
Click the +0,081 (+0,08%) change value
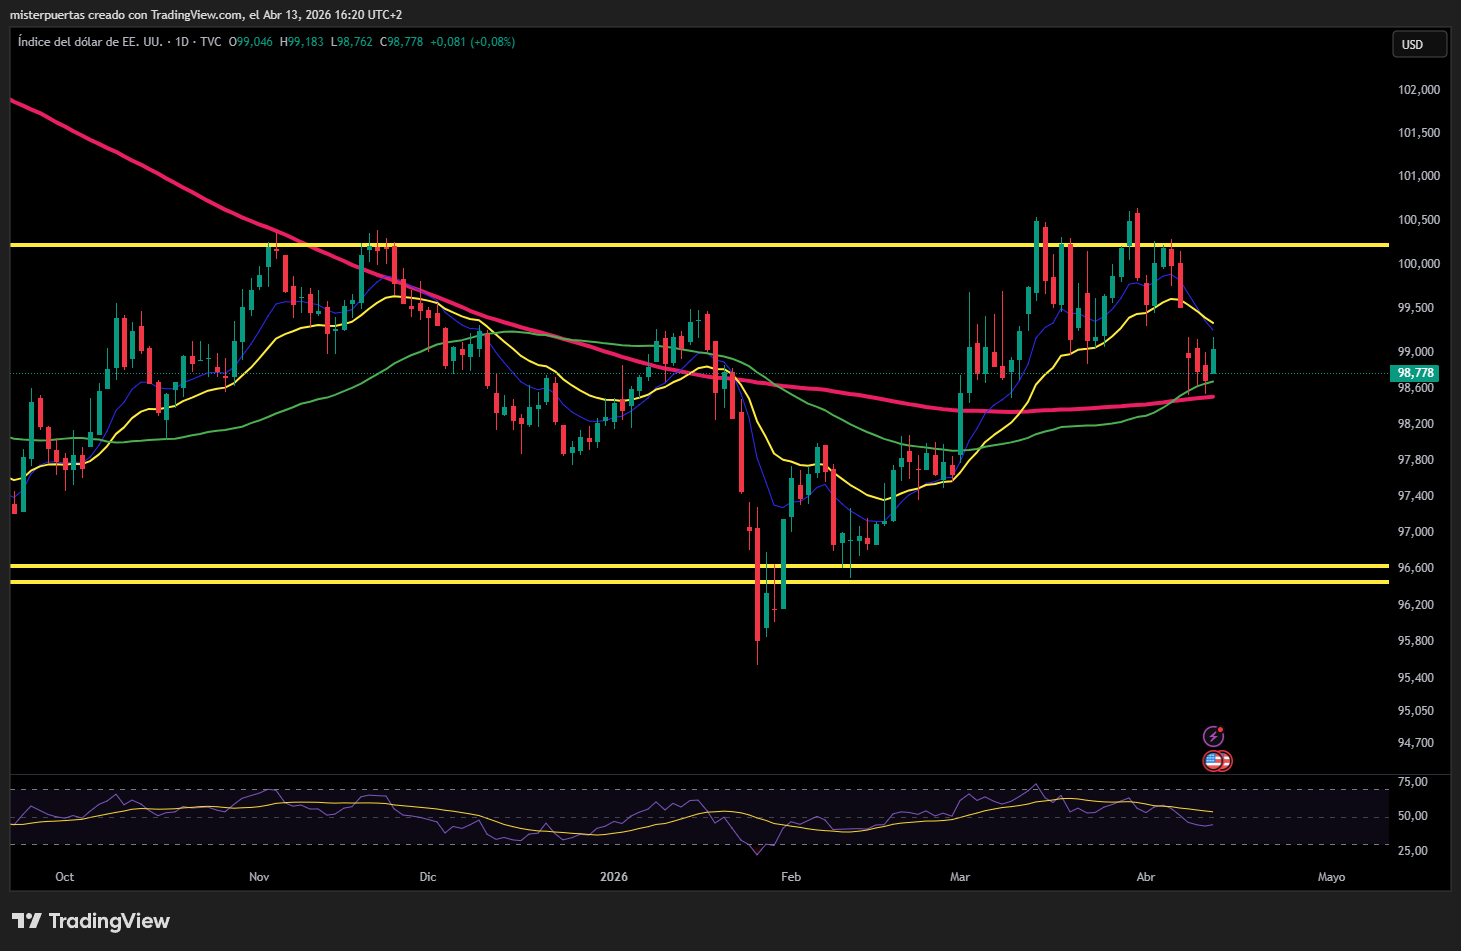point(472,42)
